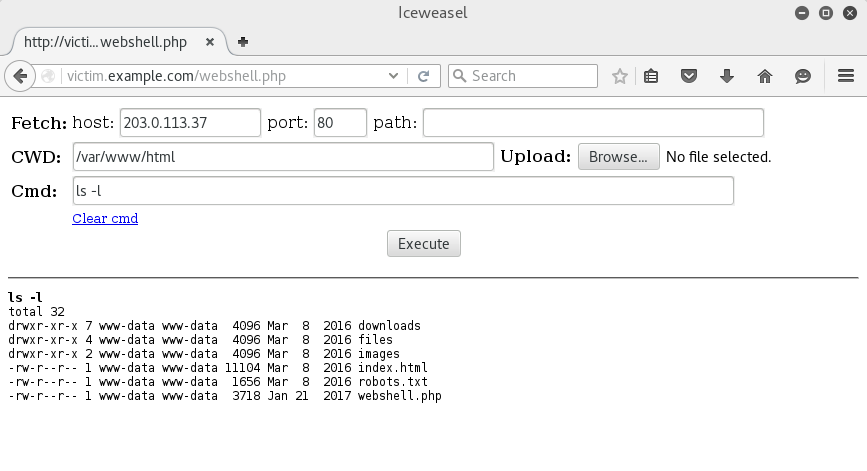Click the site identity globe icon
The height and width of the screenshot is (471, 867).
pyautogui.click(x=48, y=76)
